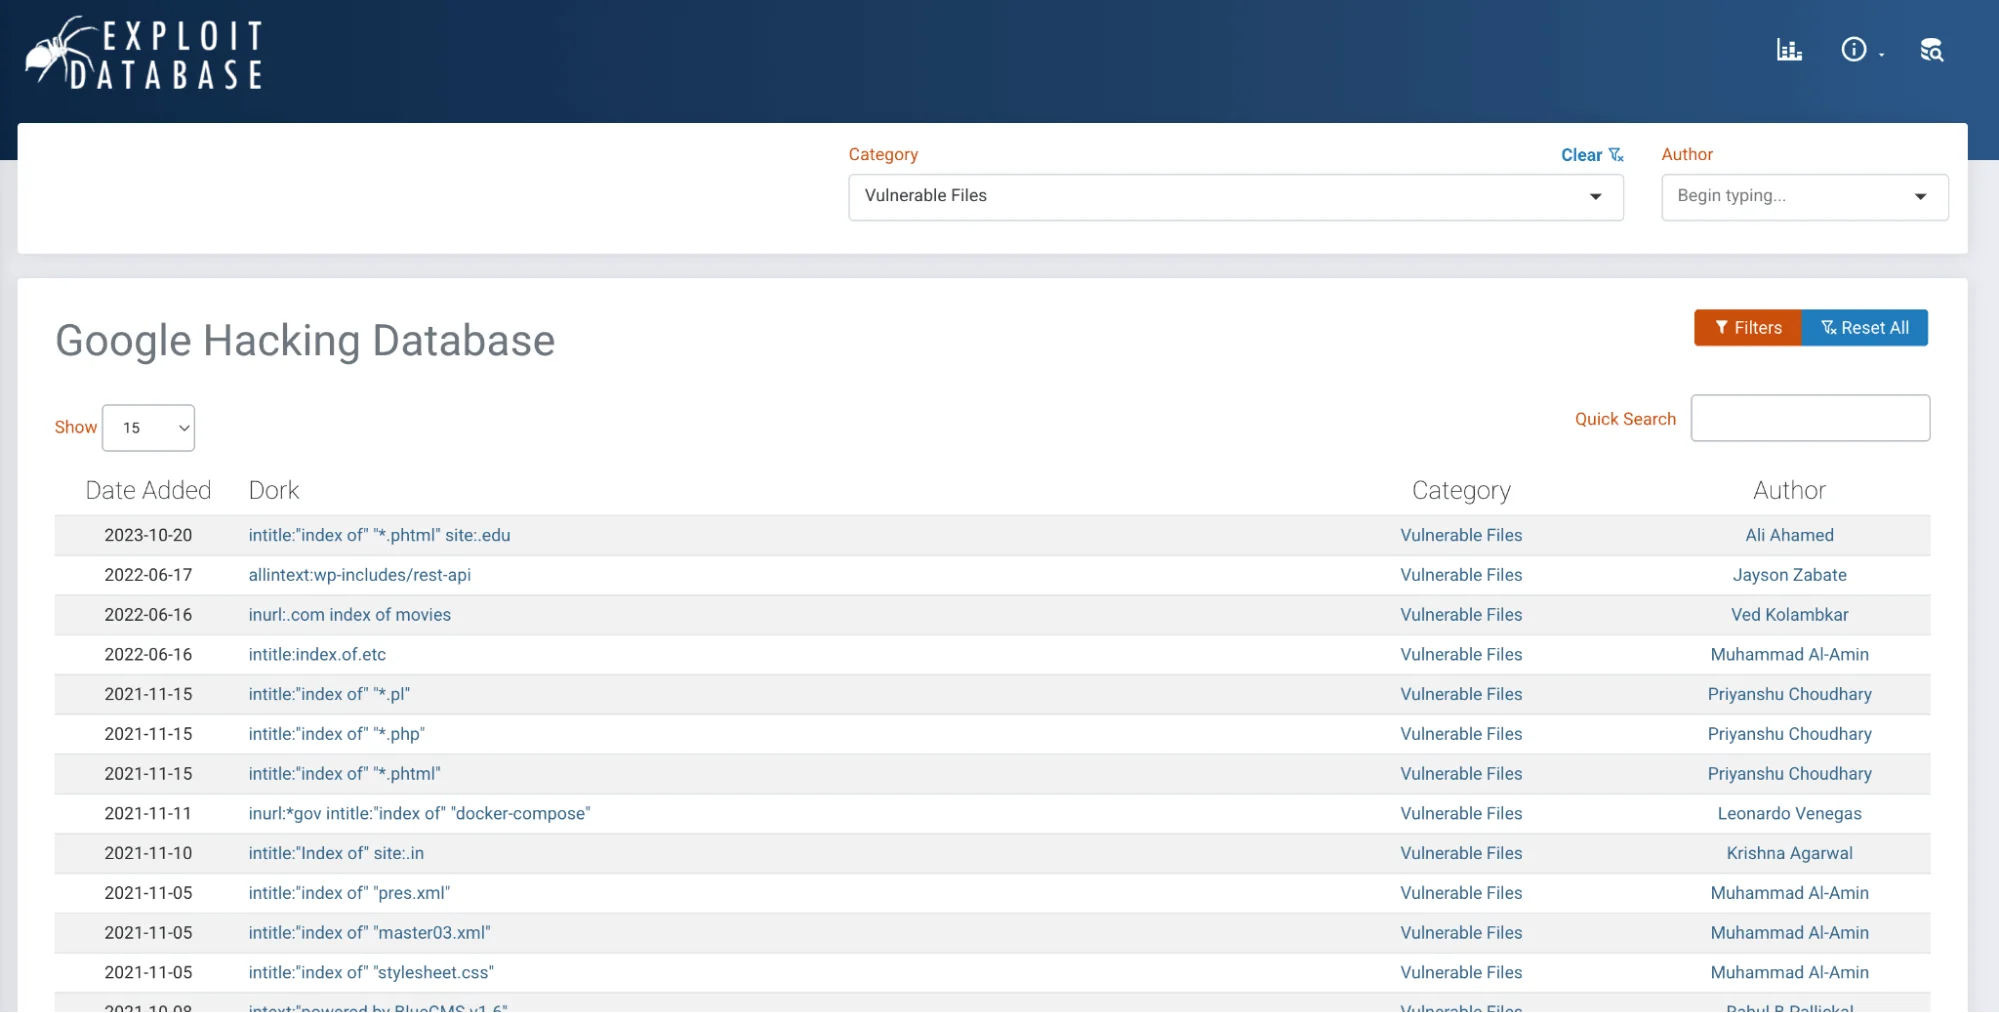Open dork intitle:"index of" "pres.xml"
Image resolution: width=1999 pixels, height=1013 pixels.
[349, 893]
